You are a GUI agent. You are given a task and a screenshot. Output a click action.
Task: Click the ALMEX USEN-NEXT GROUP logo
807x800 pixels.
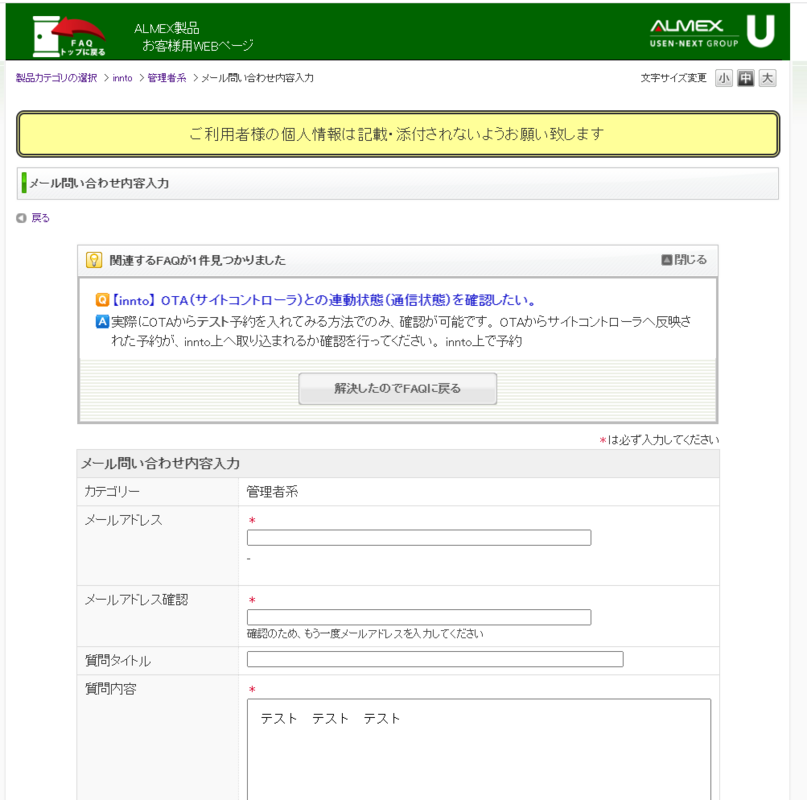712,33
